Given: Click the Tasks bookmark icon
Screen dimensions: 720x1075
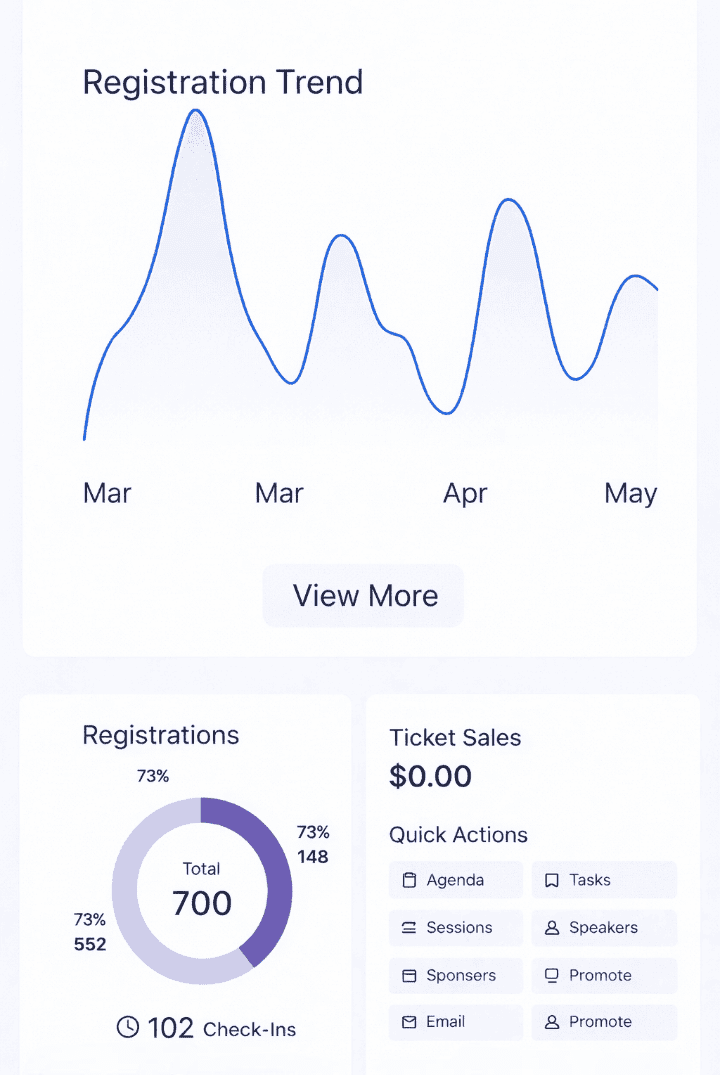Looking at the screenshot, I should [x=551, y=881].
